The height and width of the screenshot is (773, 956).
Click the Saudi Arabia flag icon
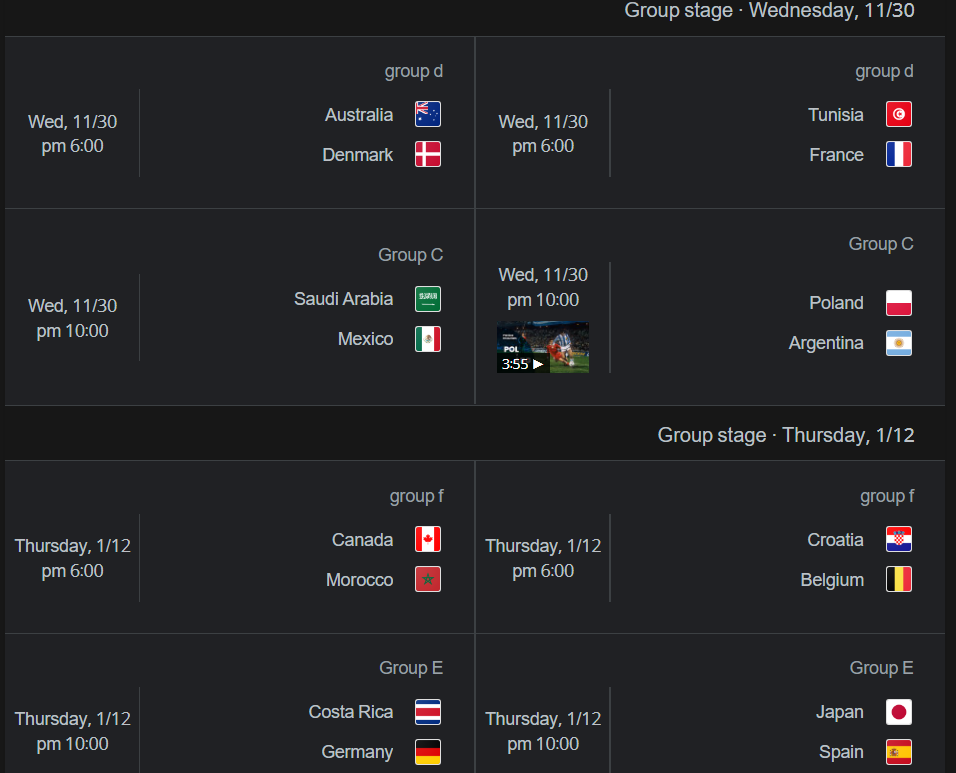(427, 299)
